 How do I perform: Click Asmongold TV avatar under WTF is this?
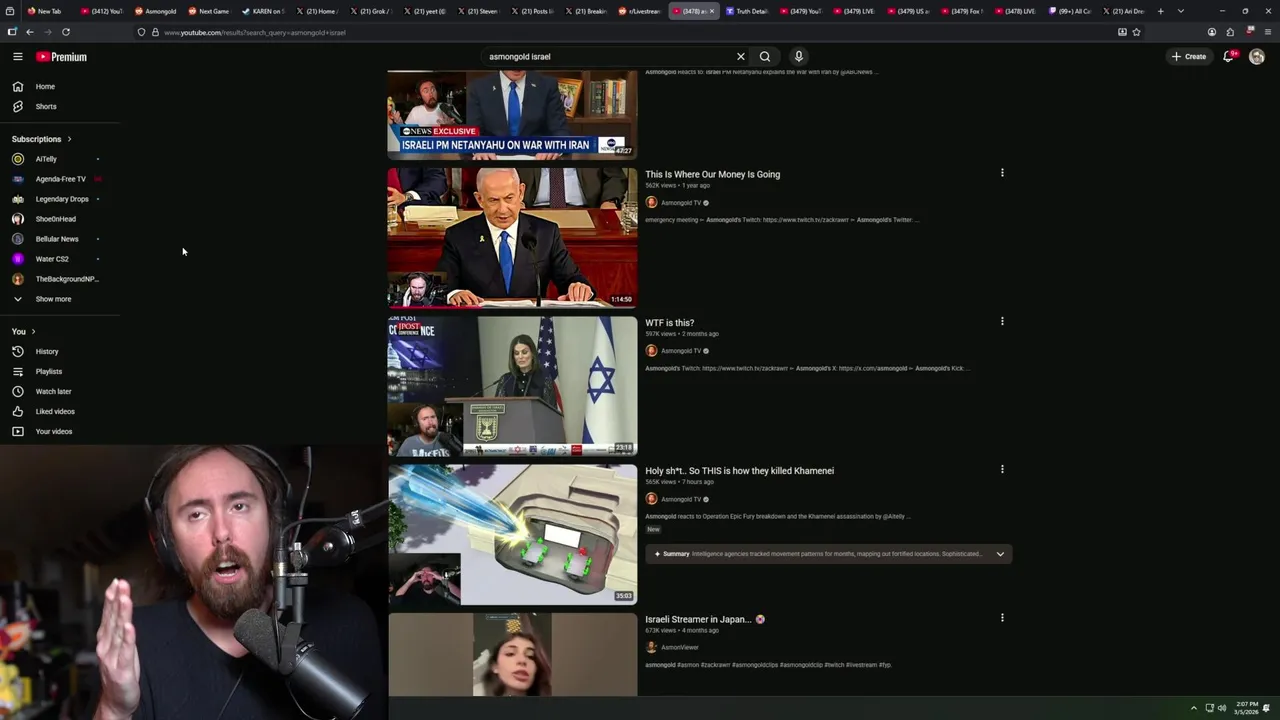[651, 351]
